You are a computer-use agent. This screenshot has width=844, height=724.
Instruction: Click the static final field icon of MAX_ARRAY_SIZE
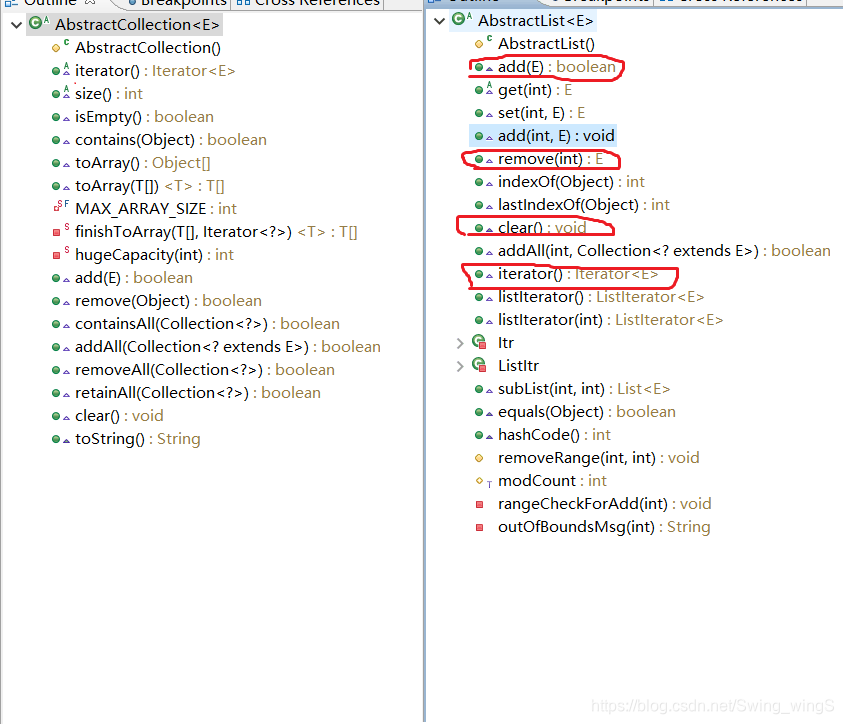click(x=60, y=207)
